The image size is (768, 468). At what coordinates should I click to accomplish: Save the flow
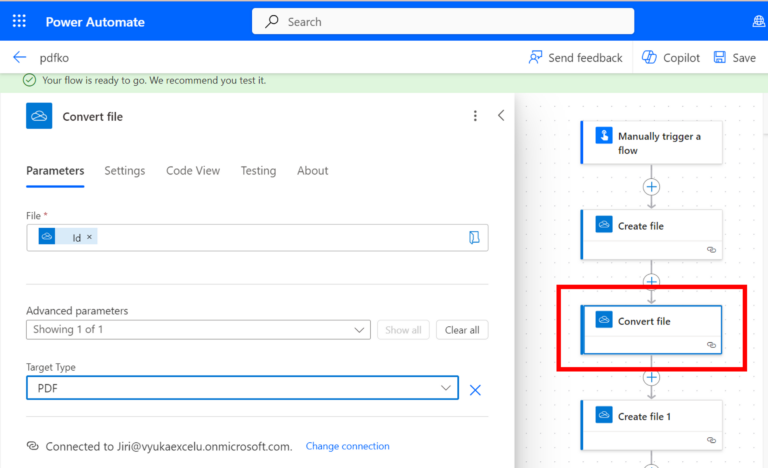tap(735, 58)
